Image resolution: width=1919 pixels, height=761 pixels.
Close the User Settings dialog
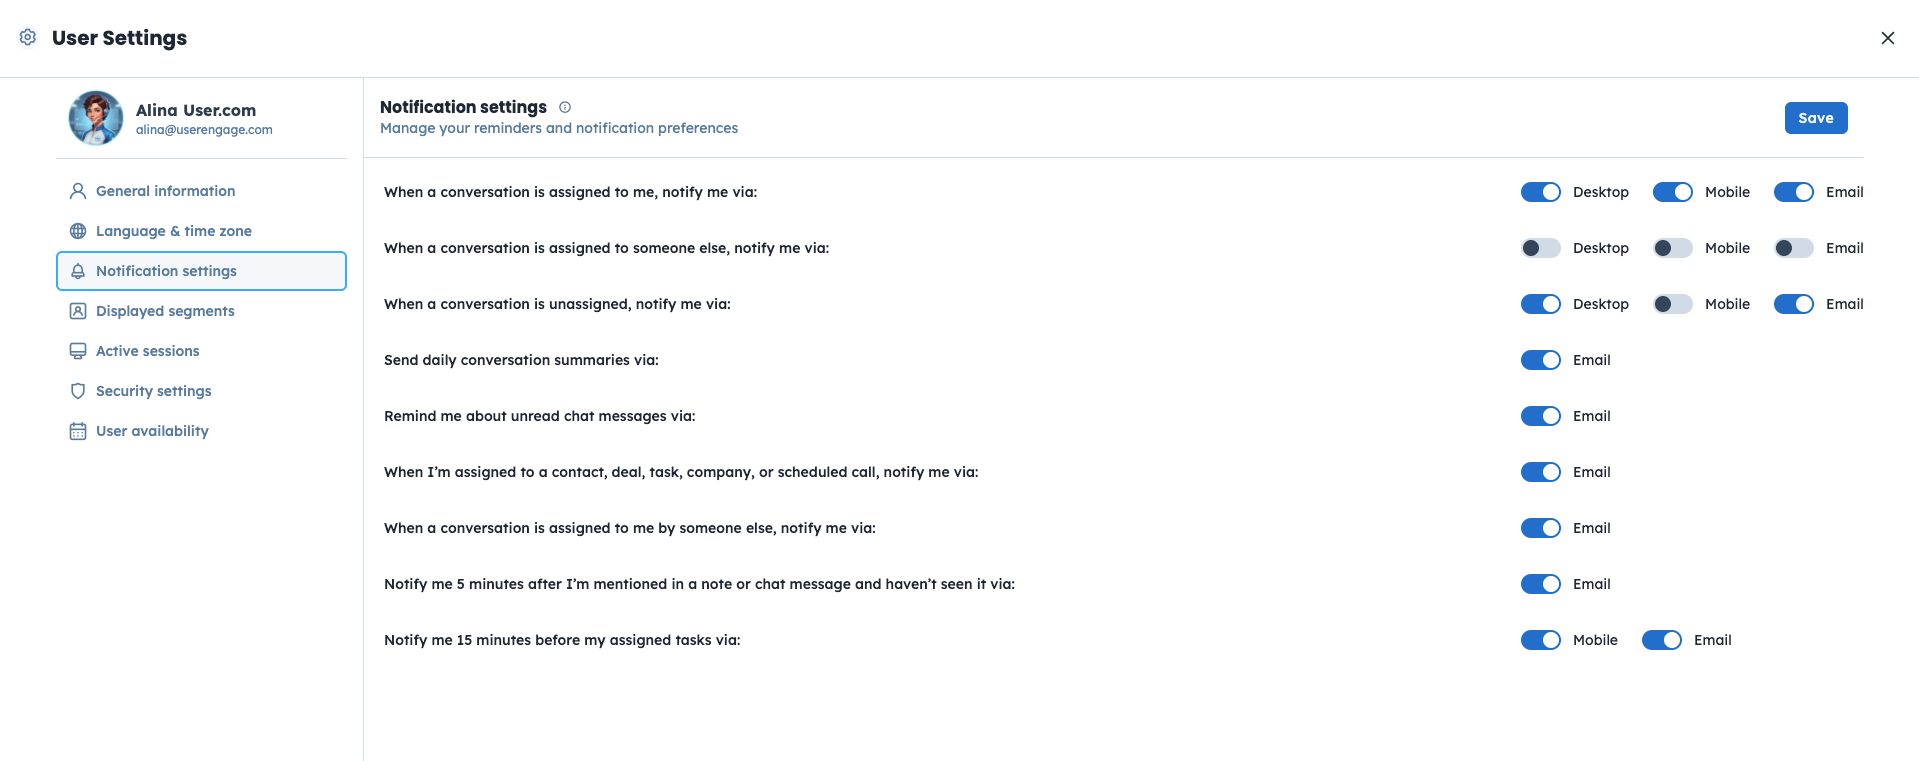click(1887, 38)
